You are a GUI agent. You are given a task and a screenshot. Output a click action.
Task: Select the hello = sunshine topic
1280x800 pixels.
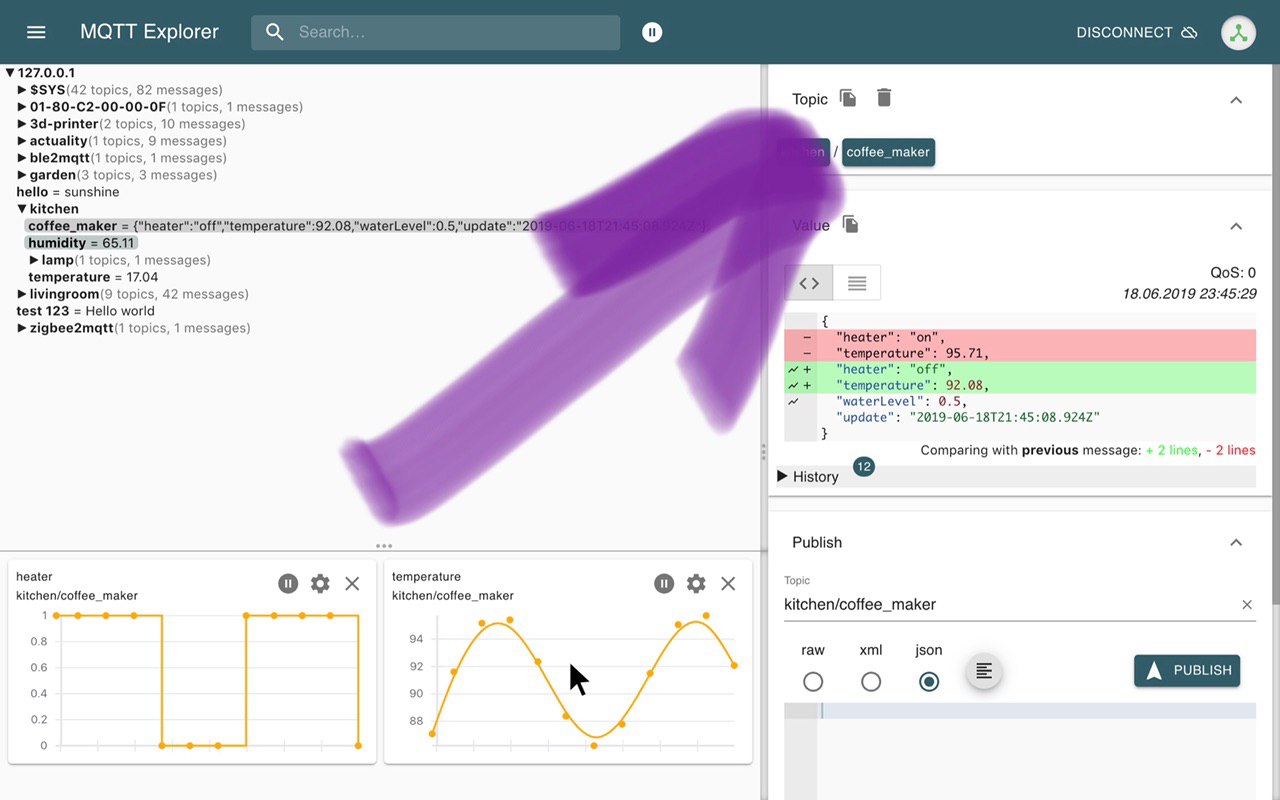(68, 192)
